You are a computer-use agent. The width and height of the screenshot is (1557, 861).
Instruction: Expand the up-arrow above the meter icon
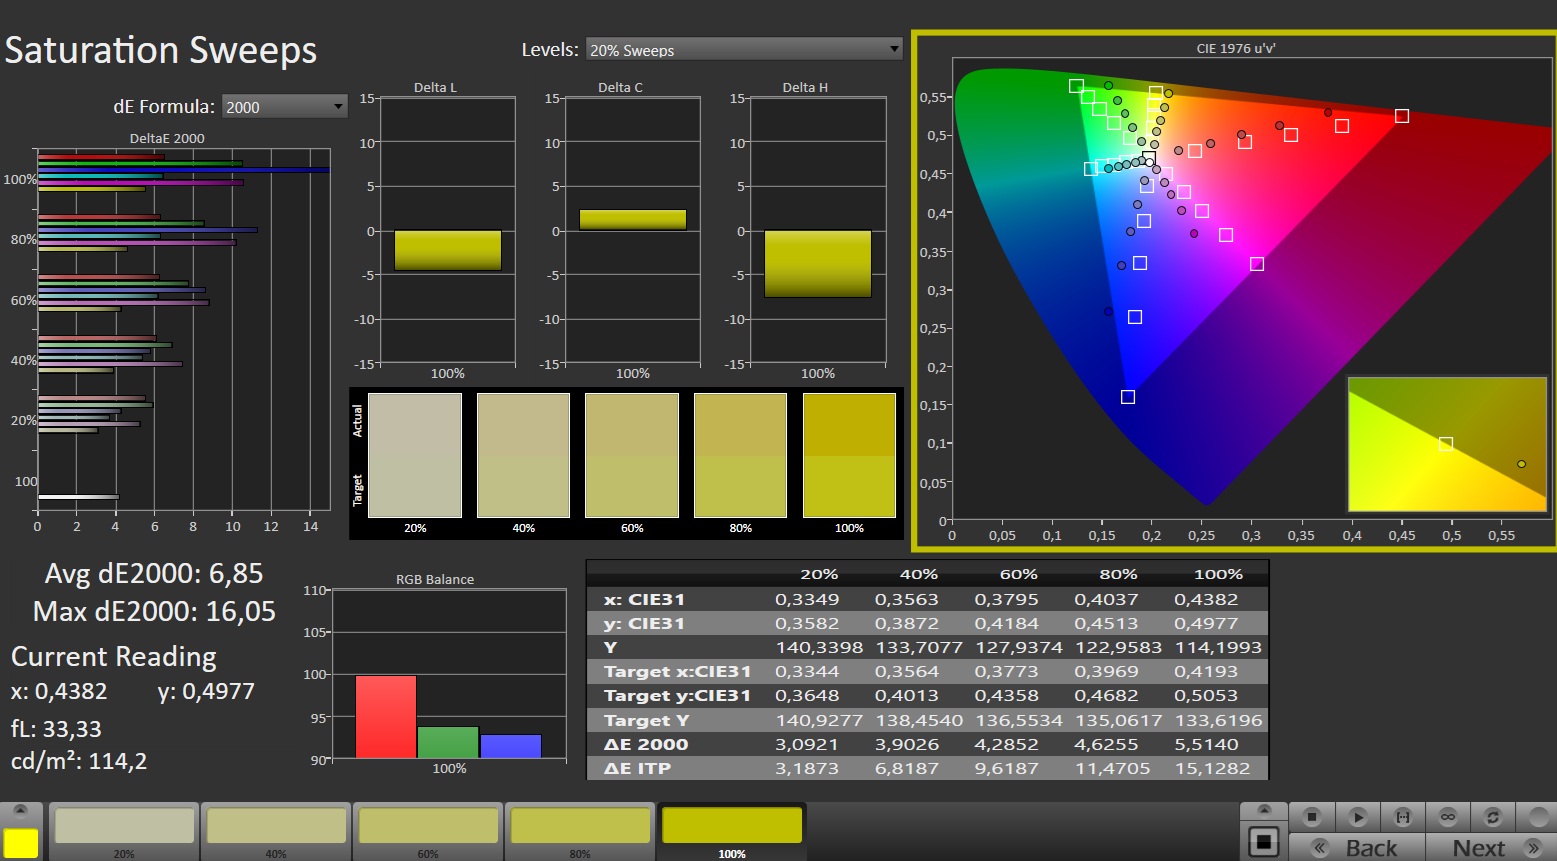(x=1263, y=810)
